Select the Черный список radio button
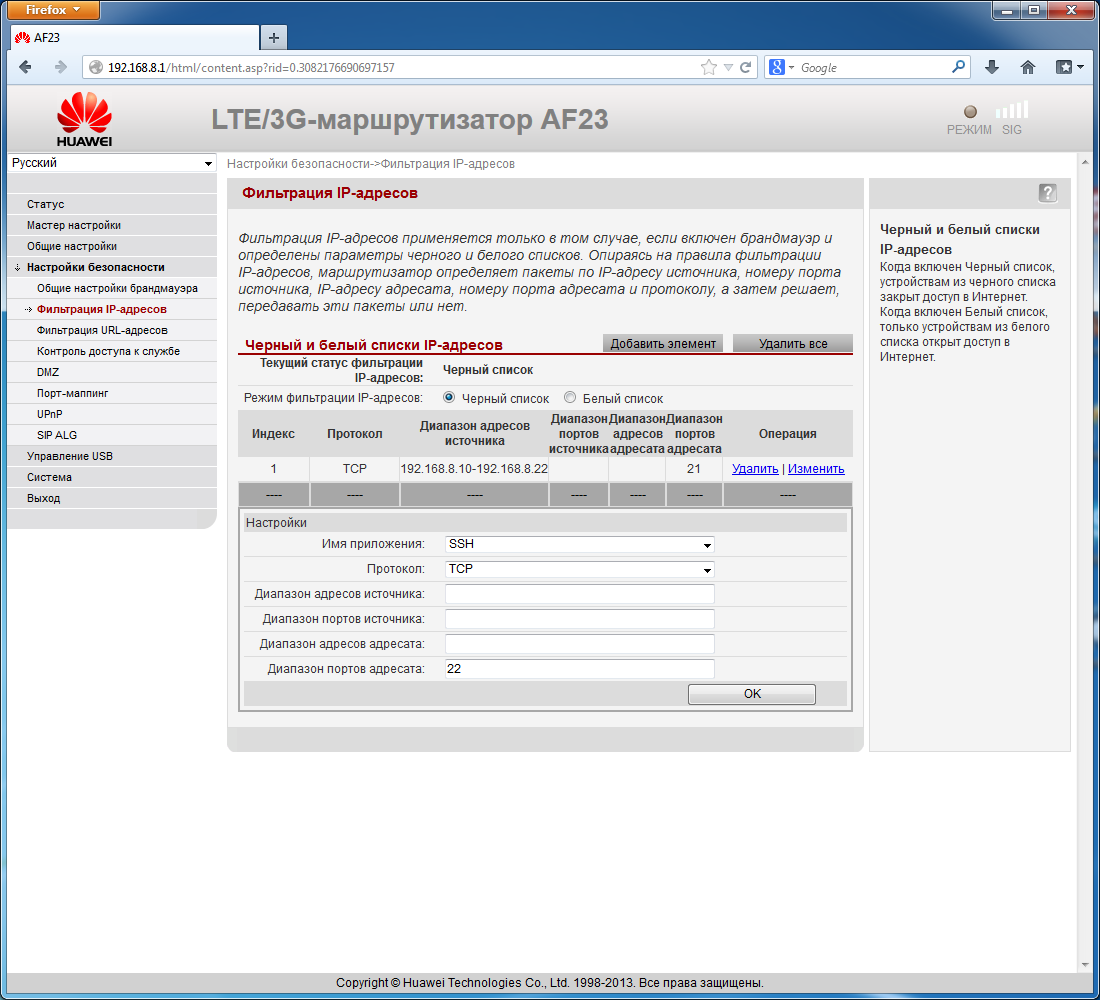The height and width of the screenshot is (1000, 1100). tap(449, 398)
